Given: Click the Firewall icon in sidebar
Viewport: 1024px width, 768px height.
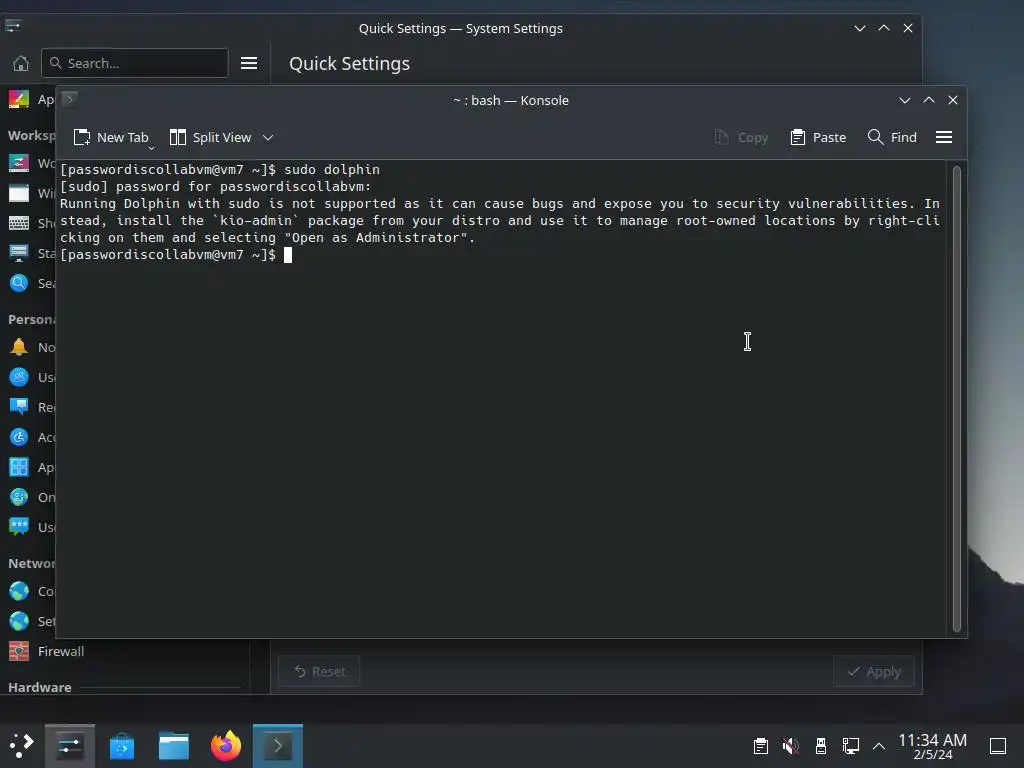Looking at the screenshot, I should coord(19,651).
